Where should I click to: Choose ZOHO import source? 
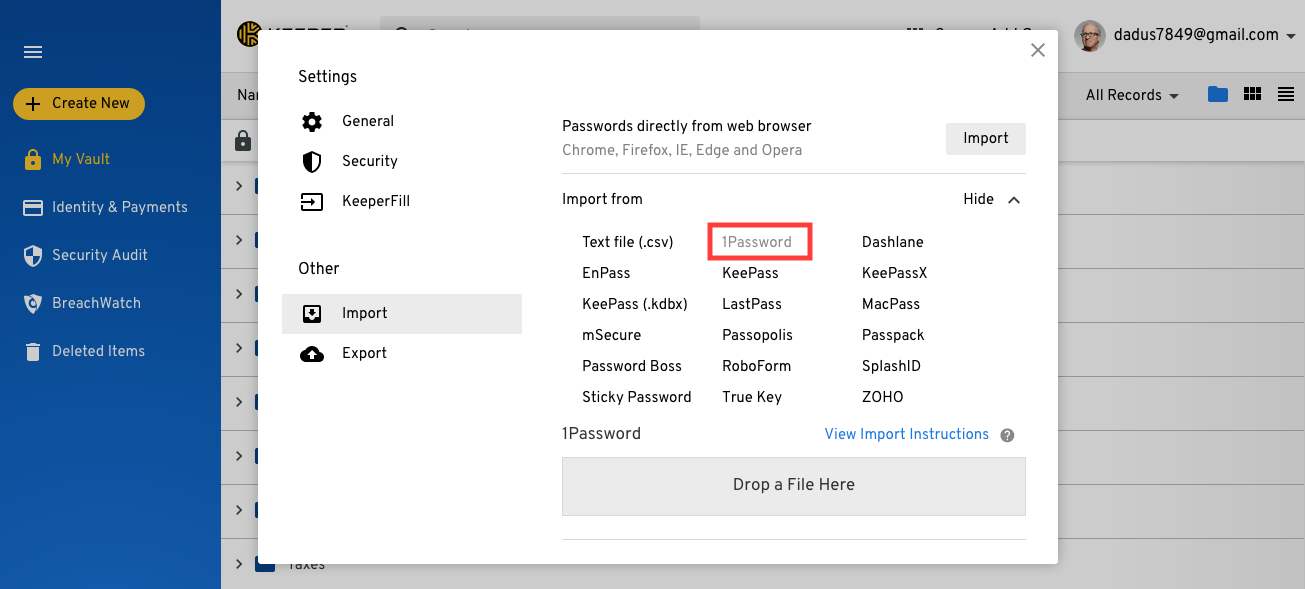pyautogui.click(x=883, y=397)
